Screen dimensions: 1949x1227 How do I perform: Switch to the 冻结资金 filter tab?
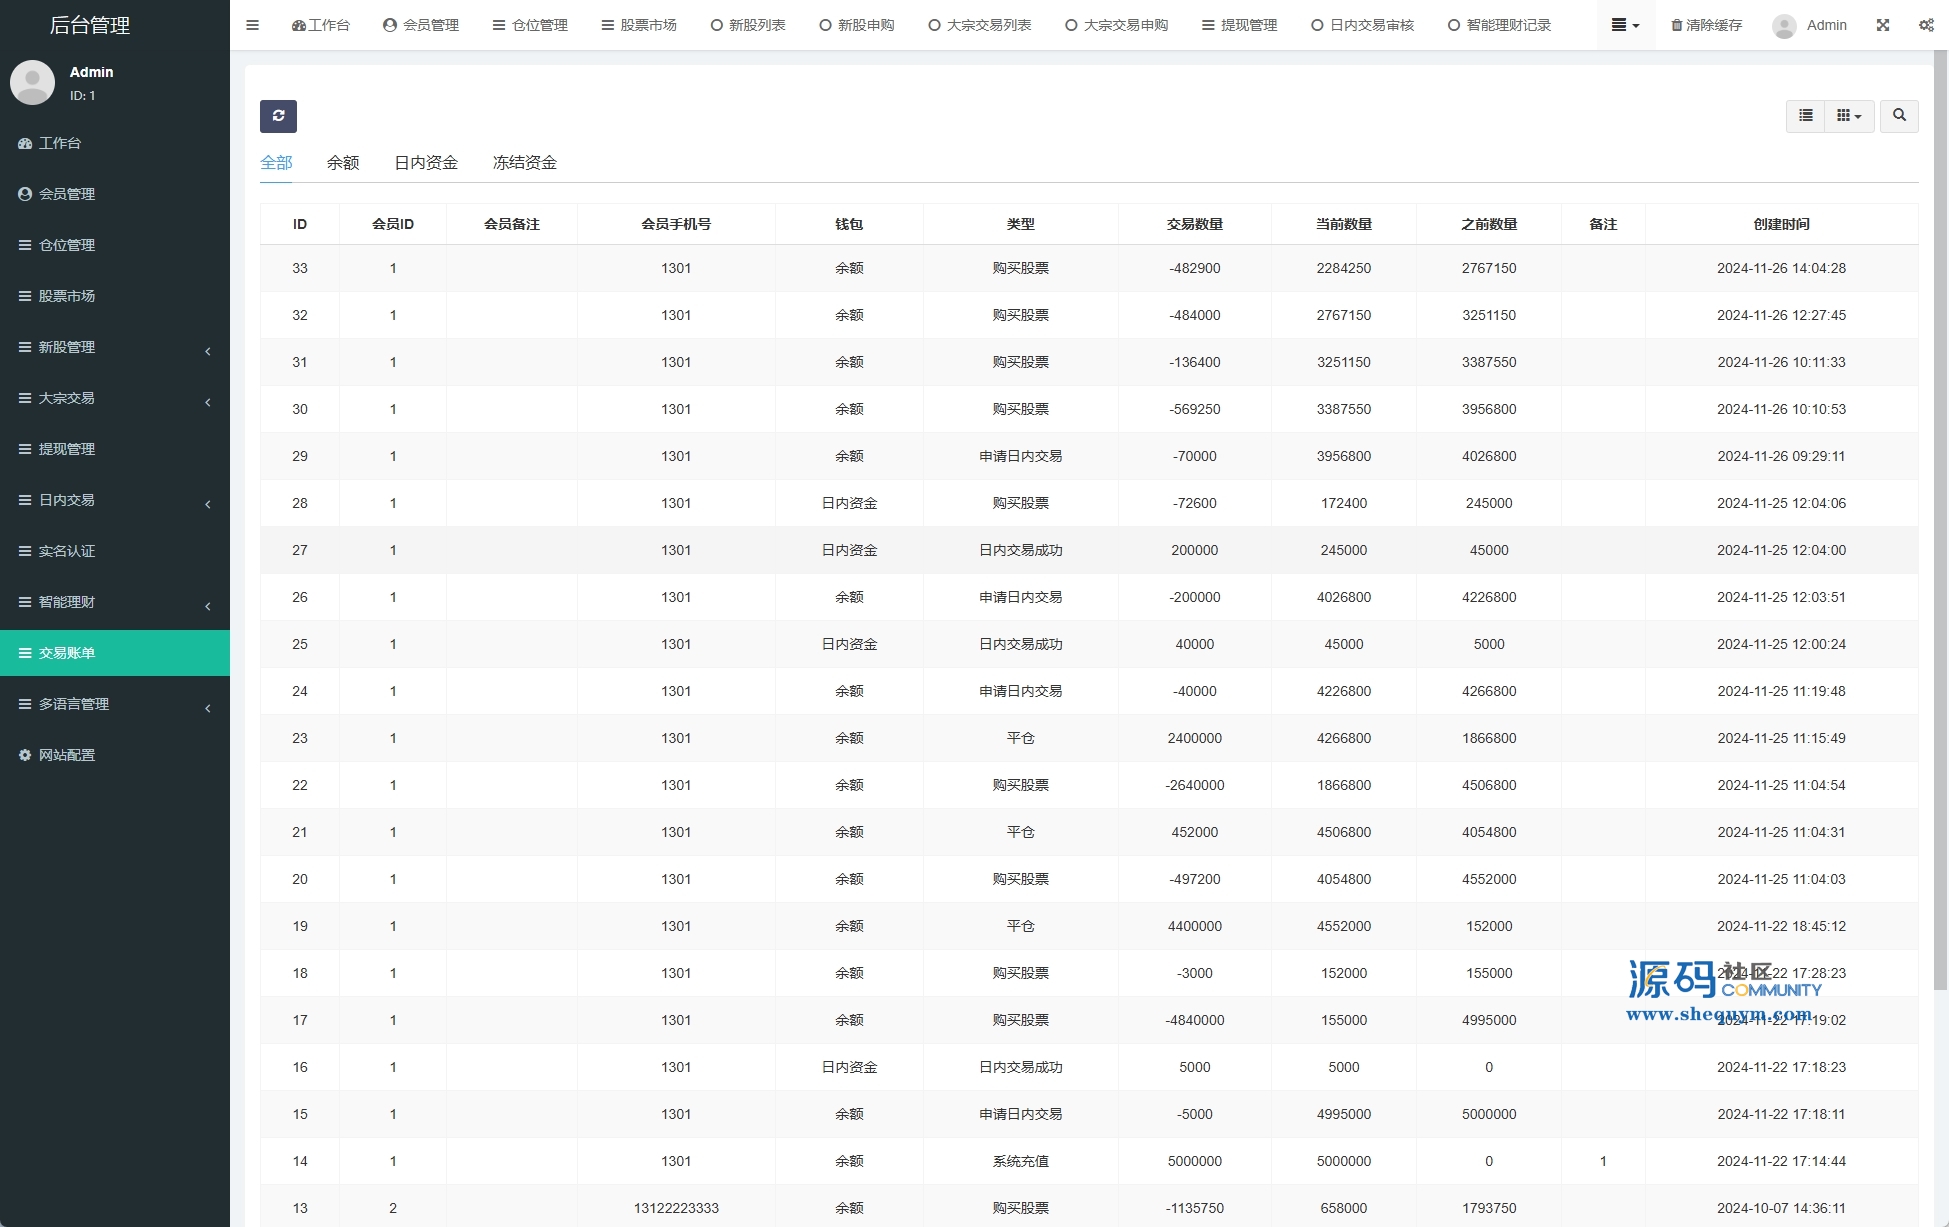click(x=524, y=162)
